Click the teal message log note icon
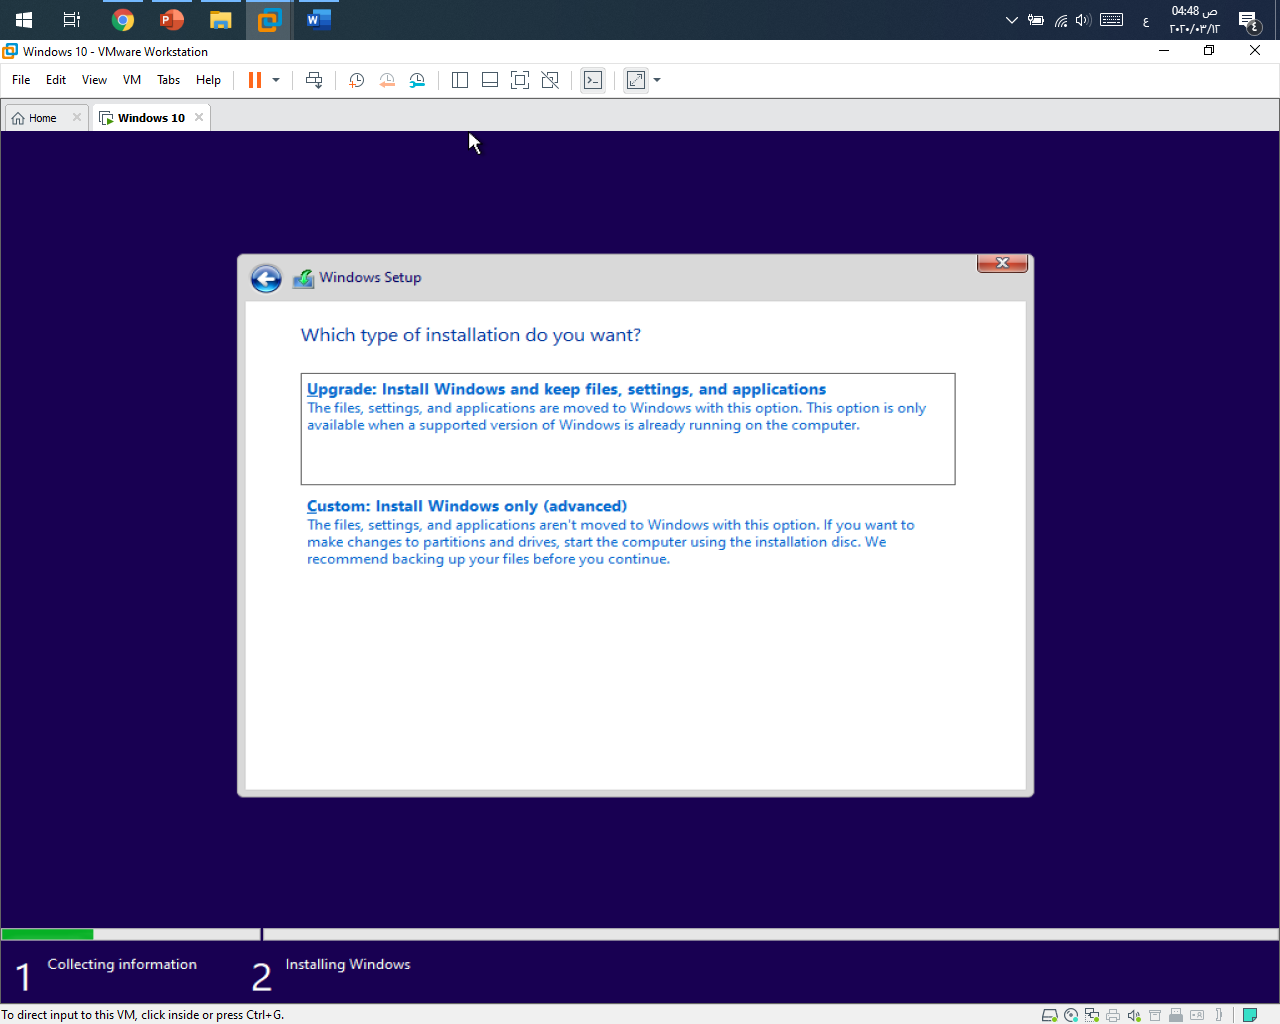Screen dimensions: 1280x1024 click(1249, 1015)
